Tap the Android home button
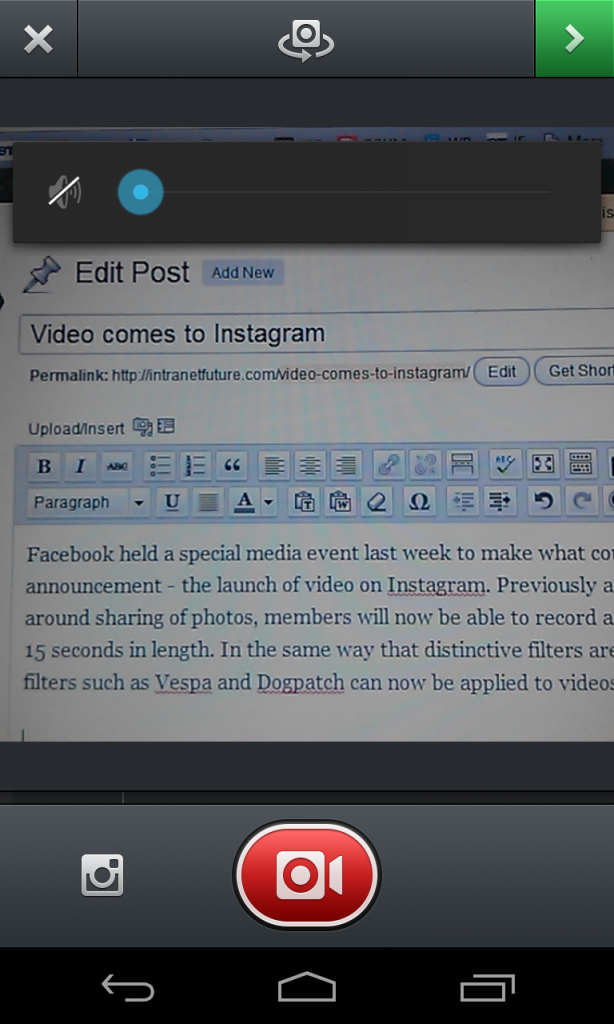614x1024 pixels. tap(306, 988)
